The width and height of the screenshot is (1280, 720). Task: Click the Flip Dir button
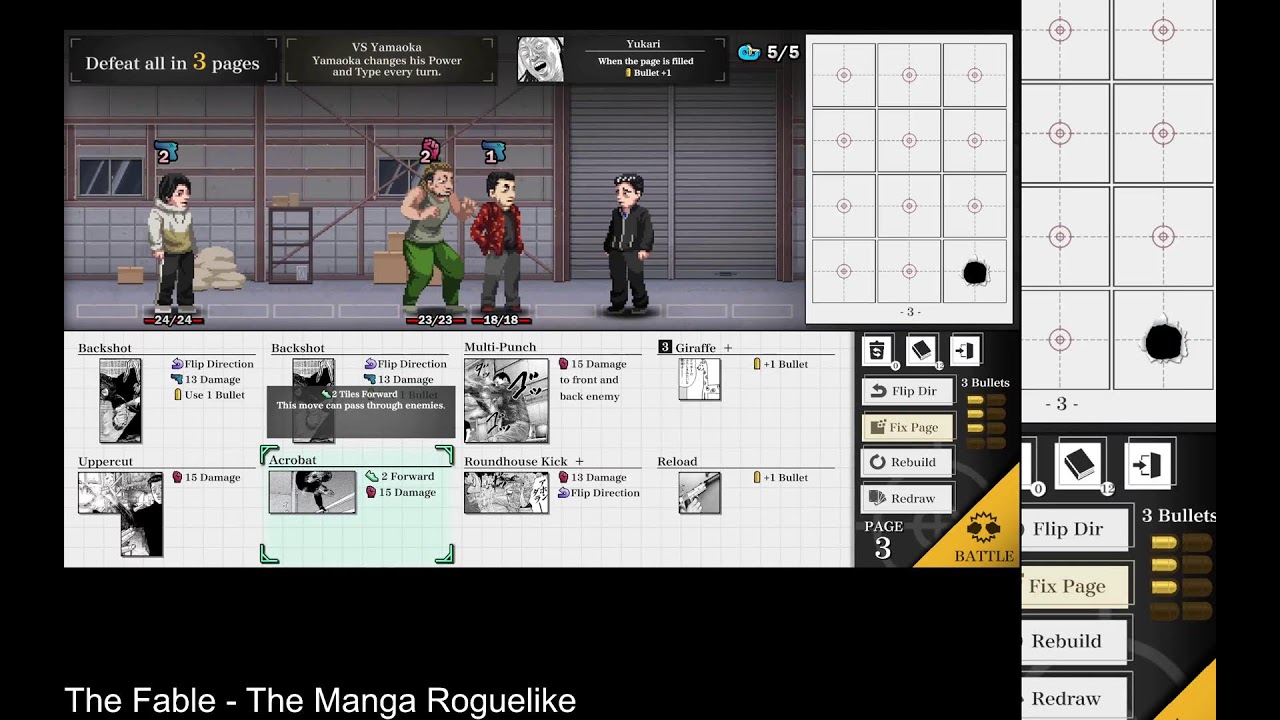click(906, 391)
